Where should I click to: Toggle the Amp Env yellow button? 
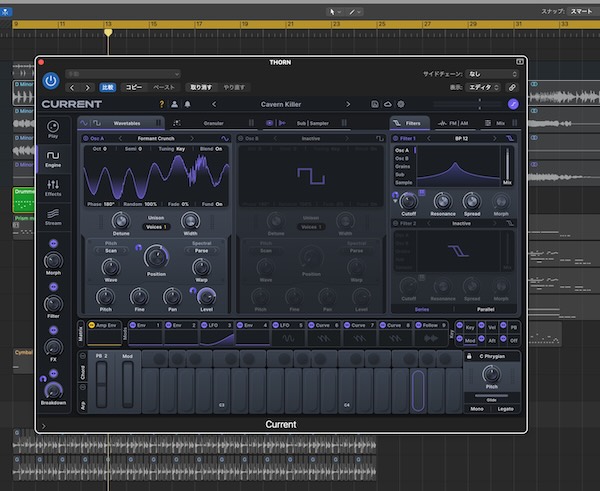pos(91,325)
